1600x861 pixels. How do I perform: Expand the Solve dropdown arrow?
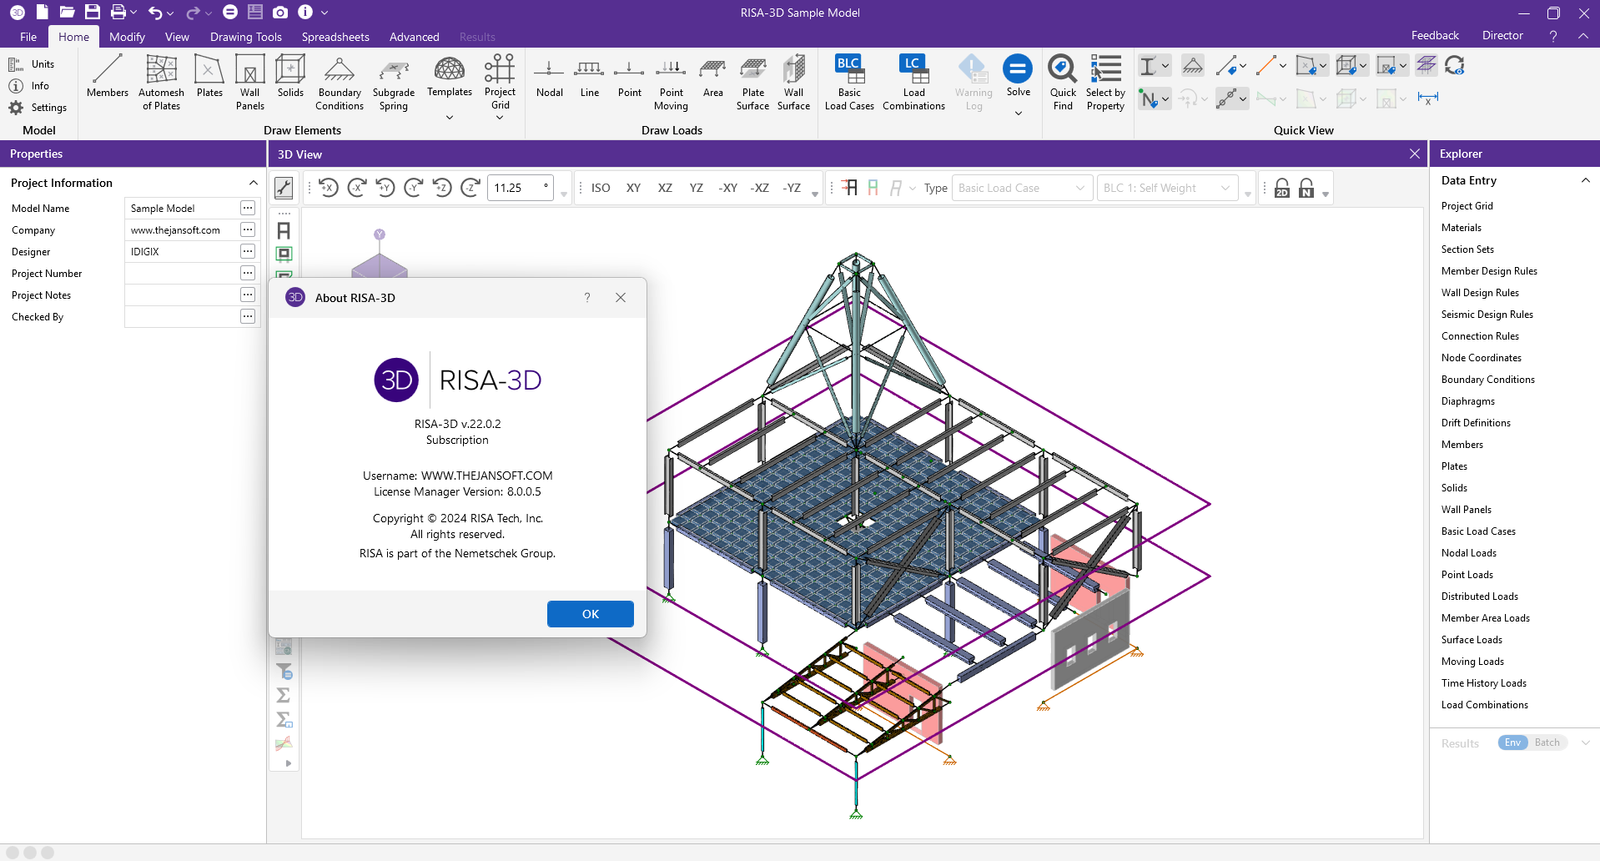click(x=1018, y=113)
